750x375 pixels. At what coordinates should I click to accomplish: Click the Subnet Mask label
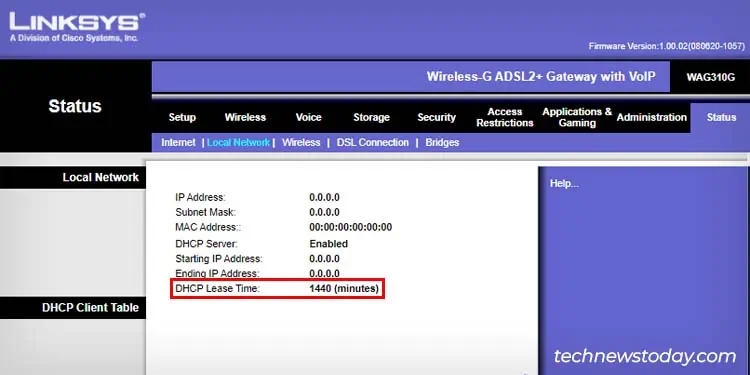205,212
